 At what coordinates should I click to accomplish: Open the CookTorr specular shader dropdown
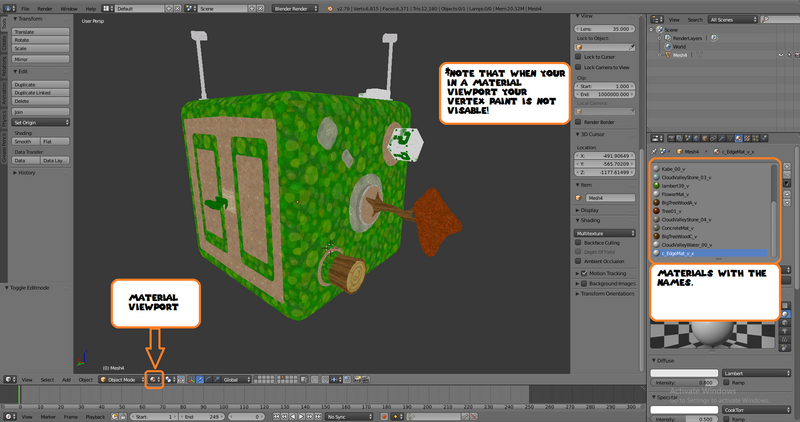pyautogui.click(x=756, y=410)
